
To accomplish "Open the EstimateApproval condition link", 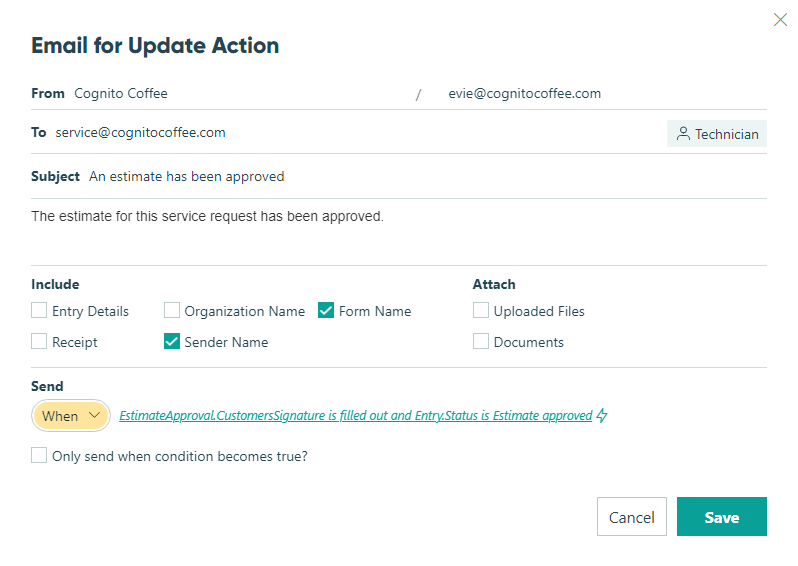I will [356, 415].
